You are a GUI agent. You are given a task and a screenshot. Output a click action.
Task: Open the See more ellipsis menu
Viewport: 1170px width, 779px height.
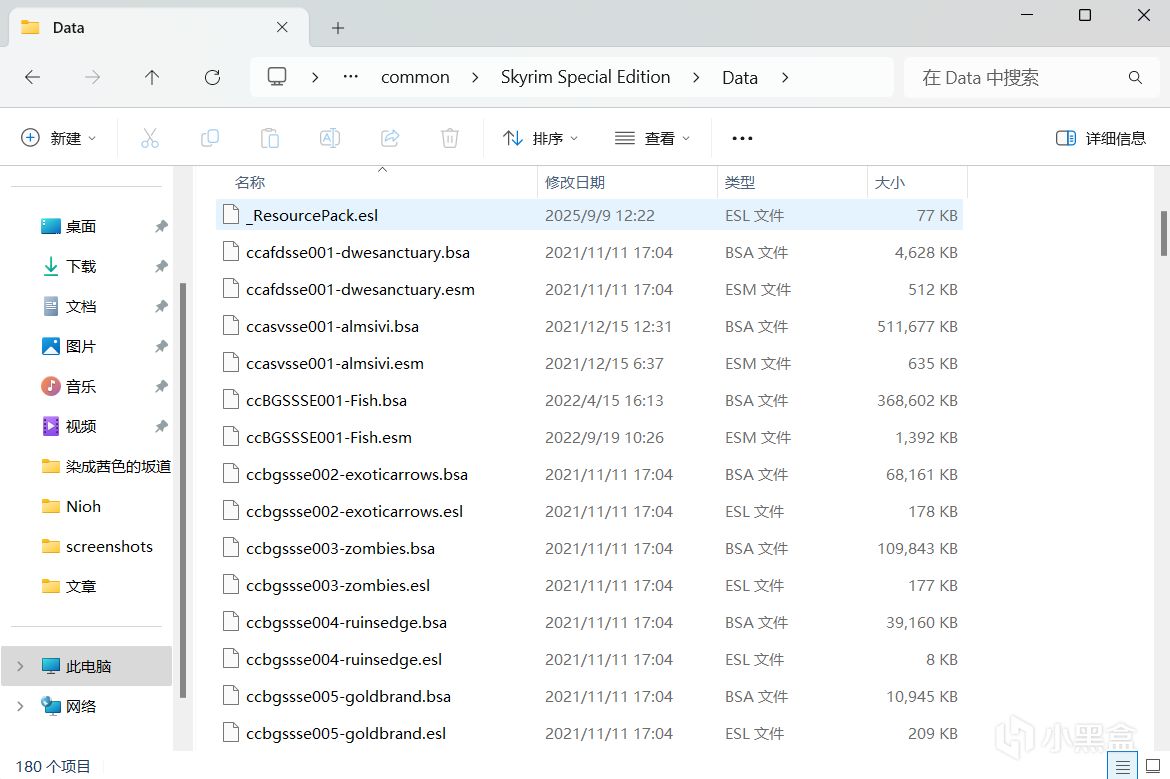tap(742, 138)
